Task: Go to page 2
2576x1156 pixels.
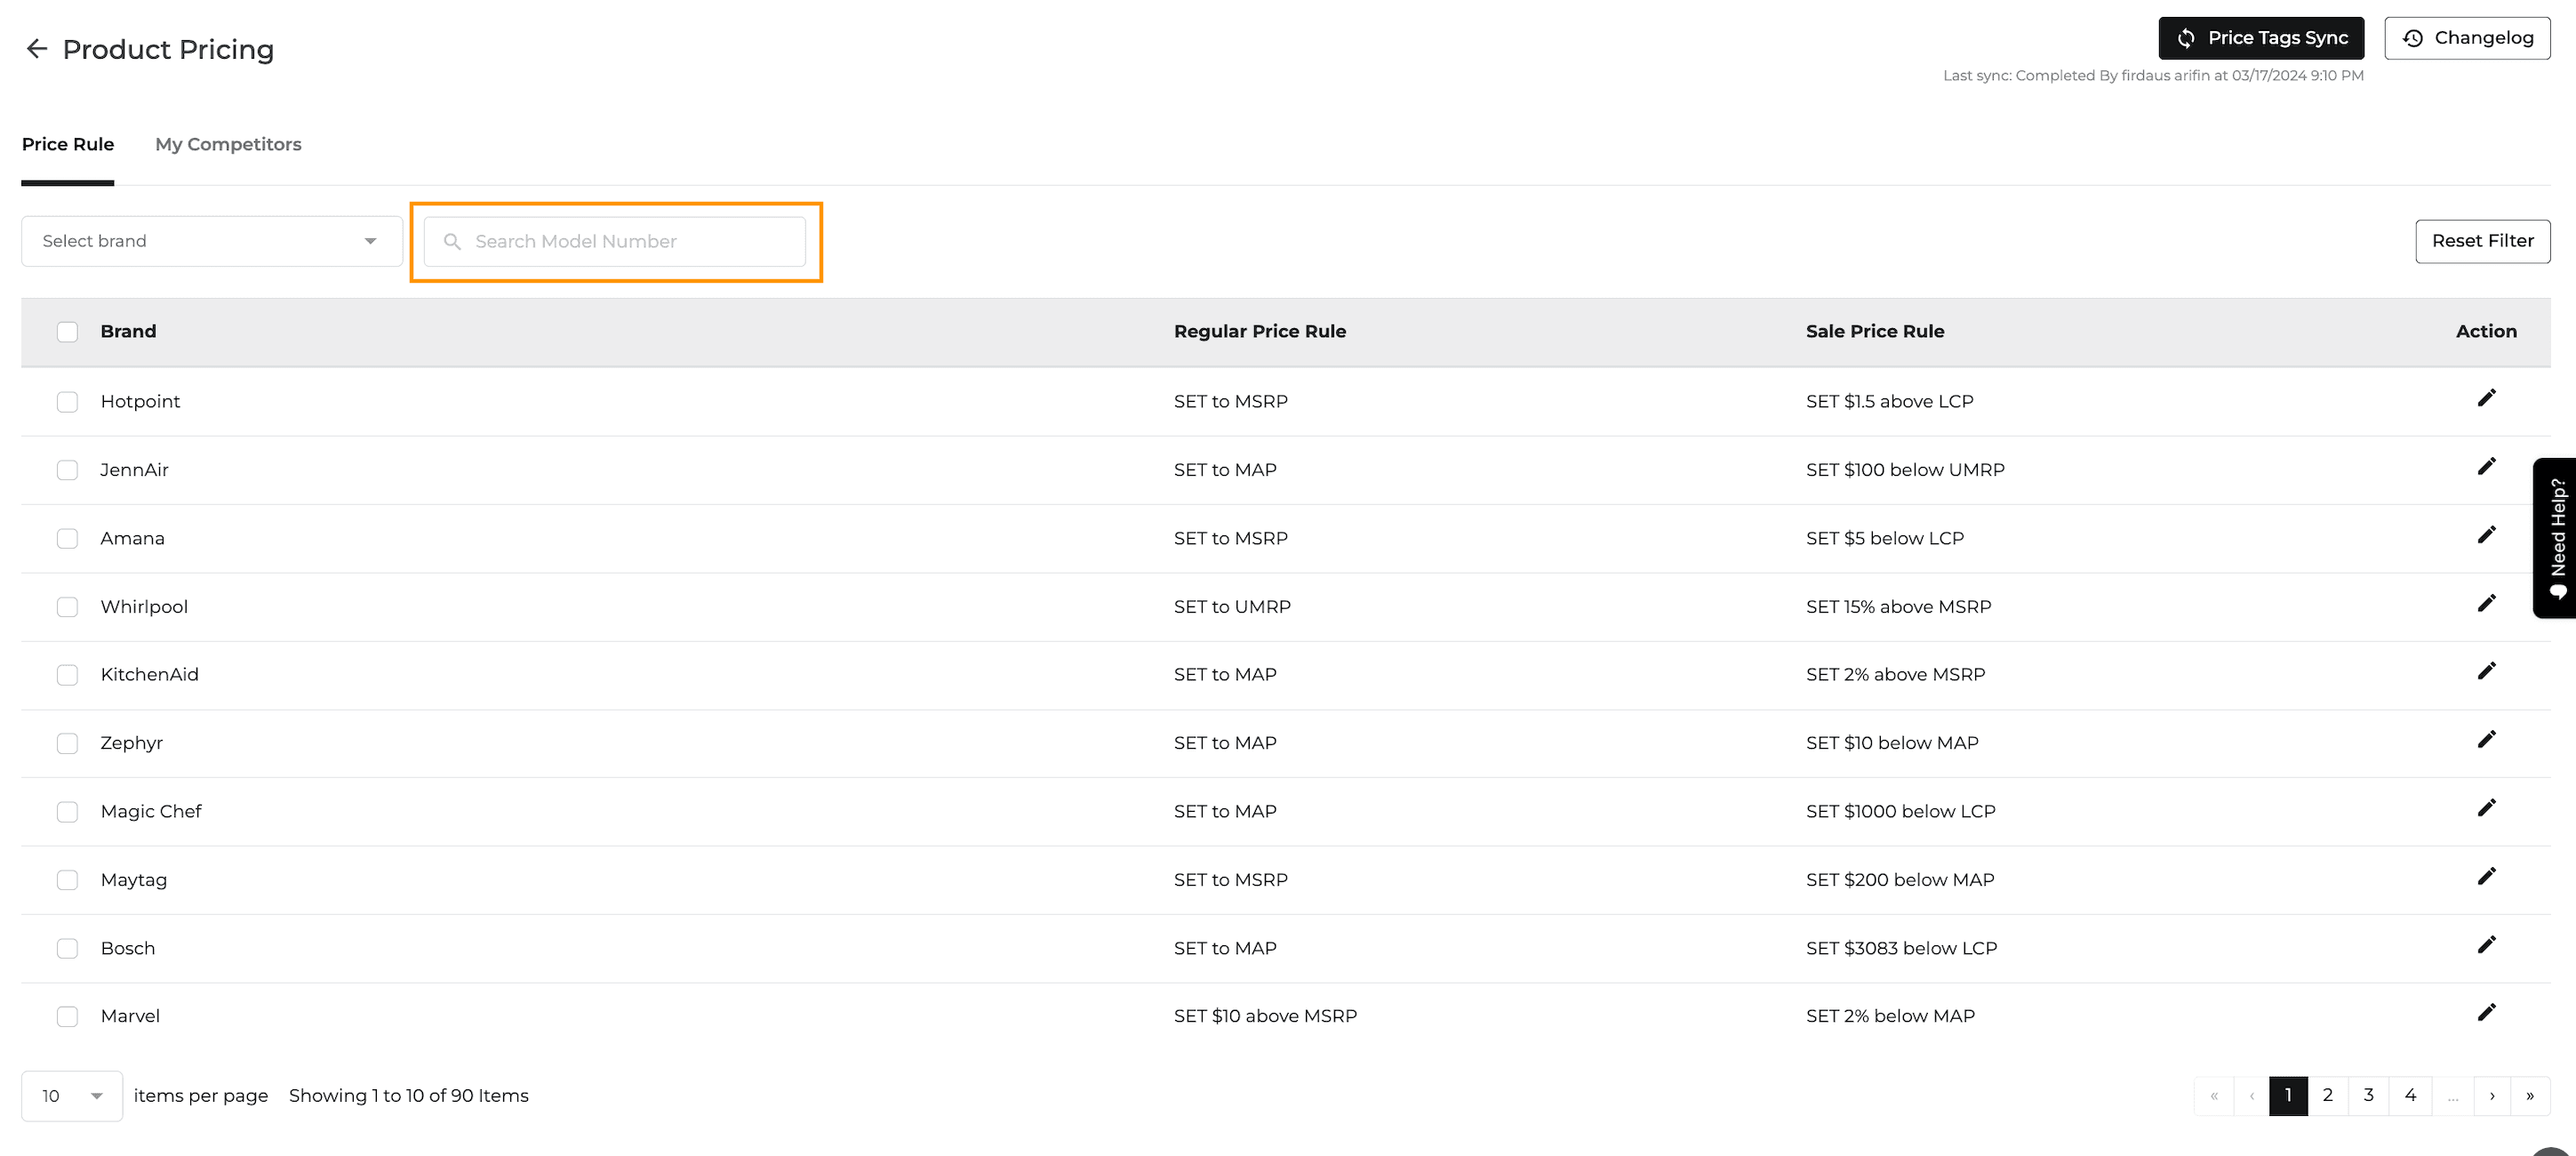Action: [x=2328, y=1096]
